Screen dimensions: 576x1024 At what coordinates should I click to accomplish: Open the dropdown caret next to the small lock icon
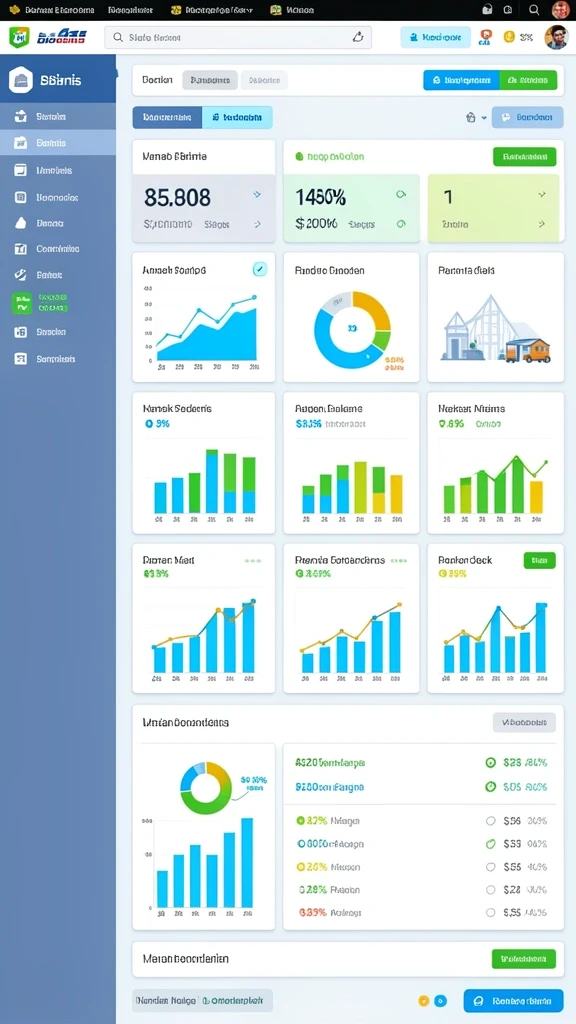[x=484, y=118]
